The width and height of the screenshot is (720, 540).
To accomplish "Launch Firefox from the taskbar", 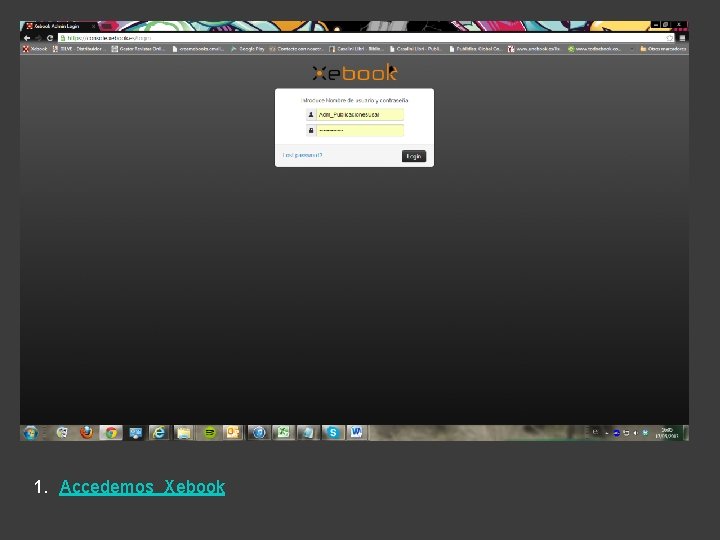I will coord(86,433).
